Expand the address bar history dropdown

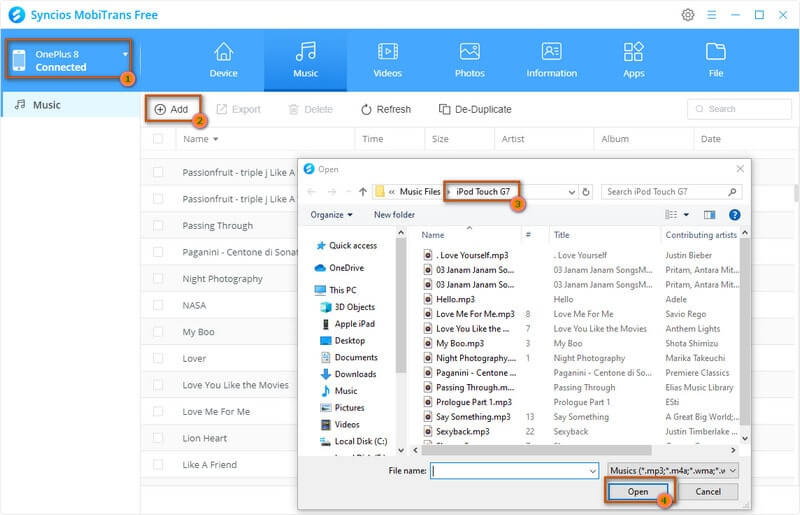(x=571, y=192)
